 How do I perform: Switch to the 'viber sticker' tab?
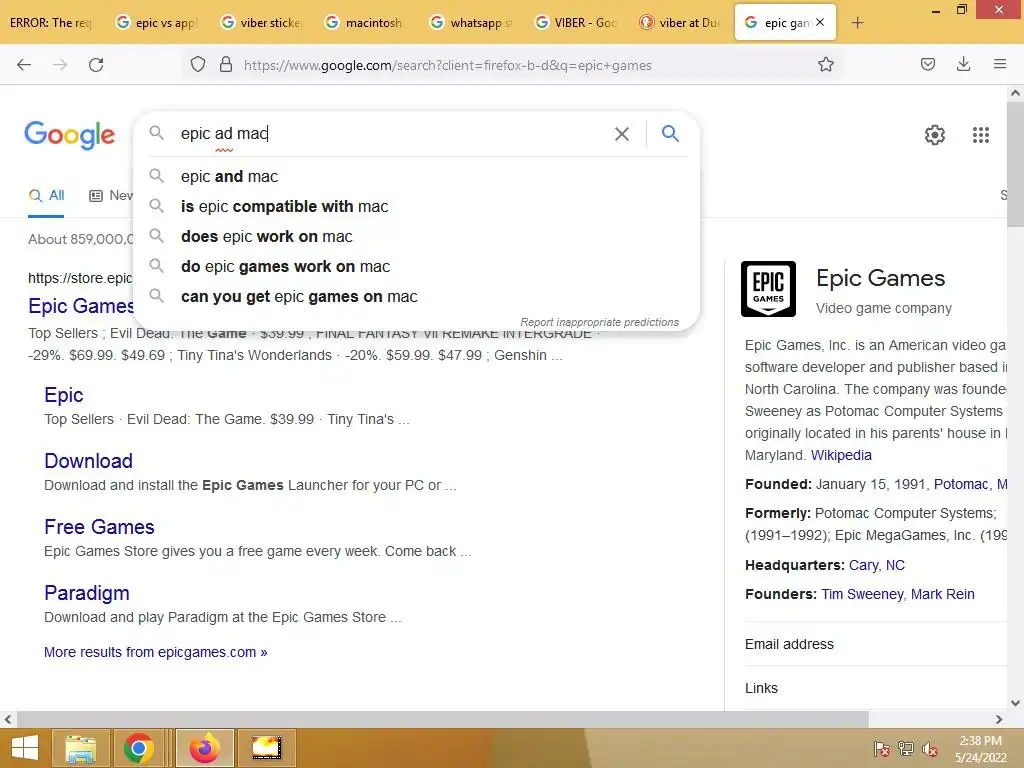pyautogui.click(x=261, y=23)
